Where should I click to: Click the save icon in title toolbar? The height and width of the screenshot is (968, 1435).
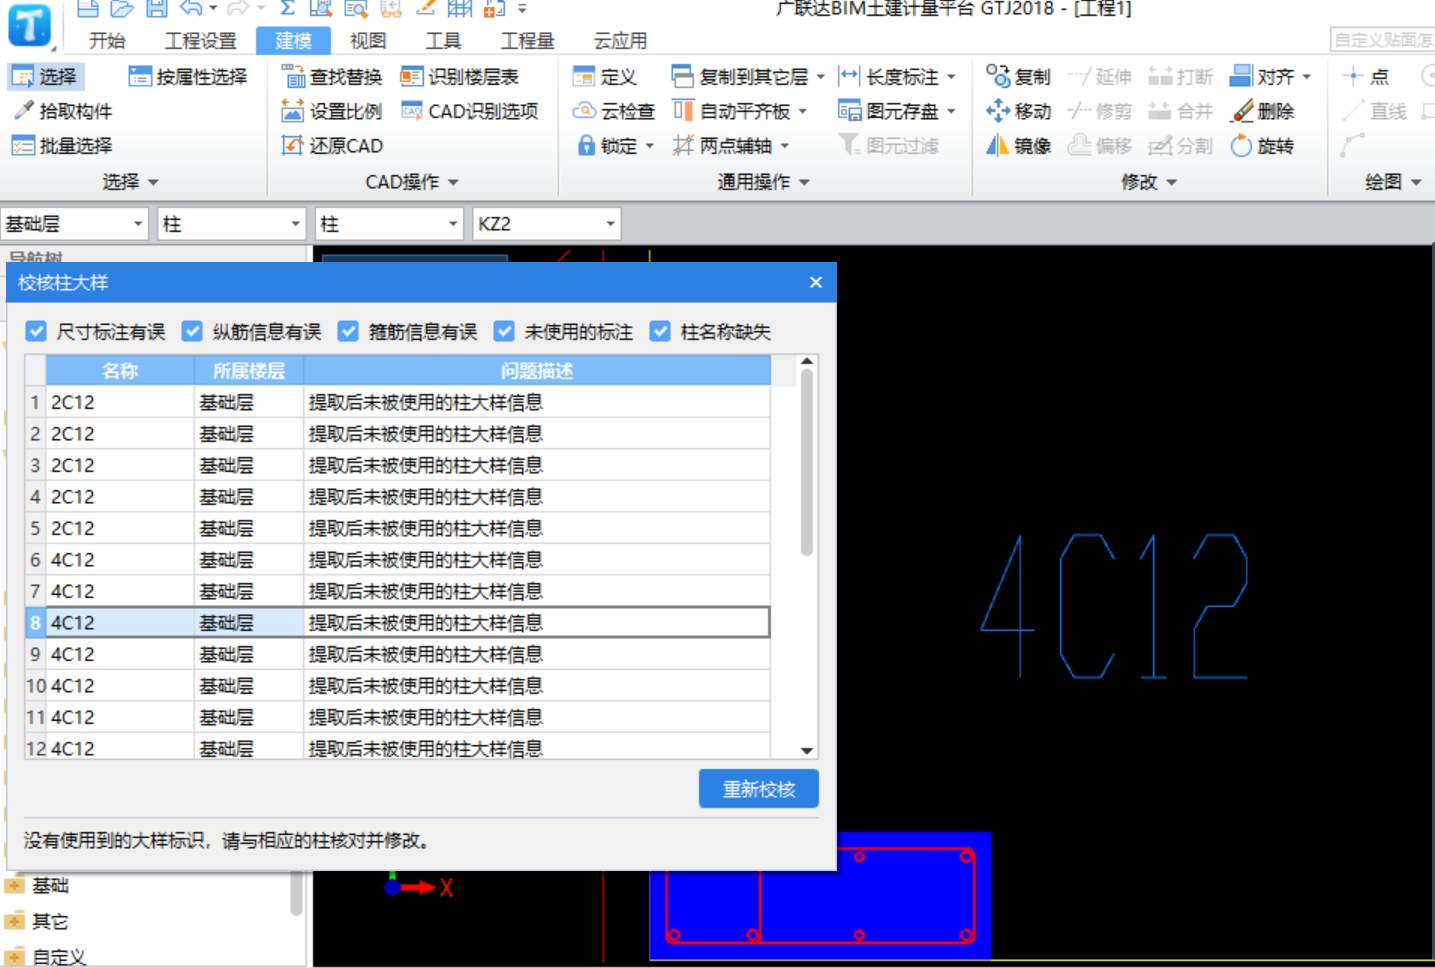156,8
